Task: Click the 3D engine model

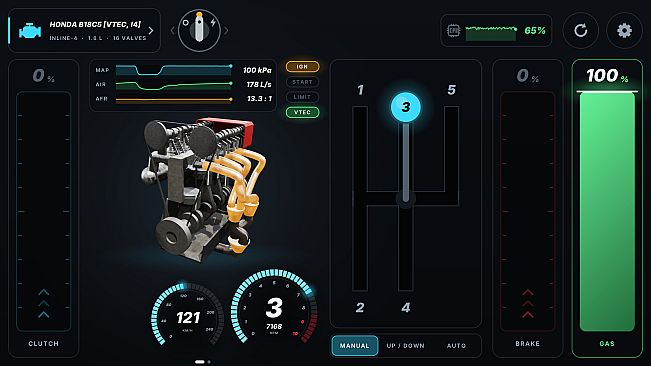Action: pyautogui.click(x=204, y=189)
